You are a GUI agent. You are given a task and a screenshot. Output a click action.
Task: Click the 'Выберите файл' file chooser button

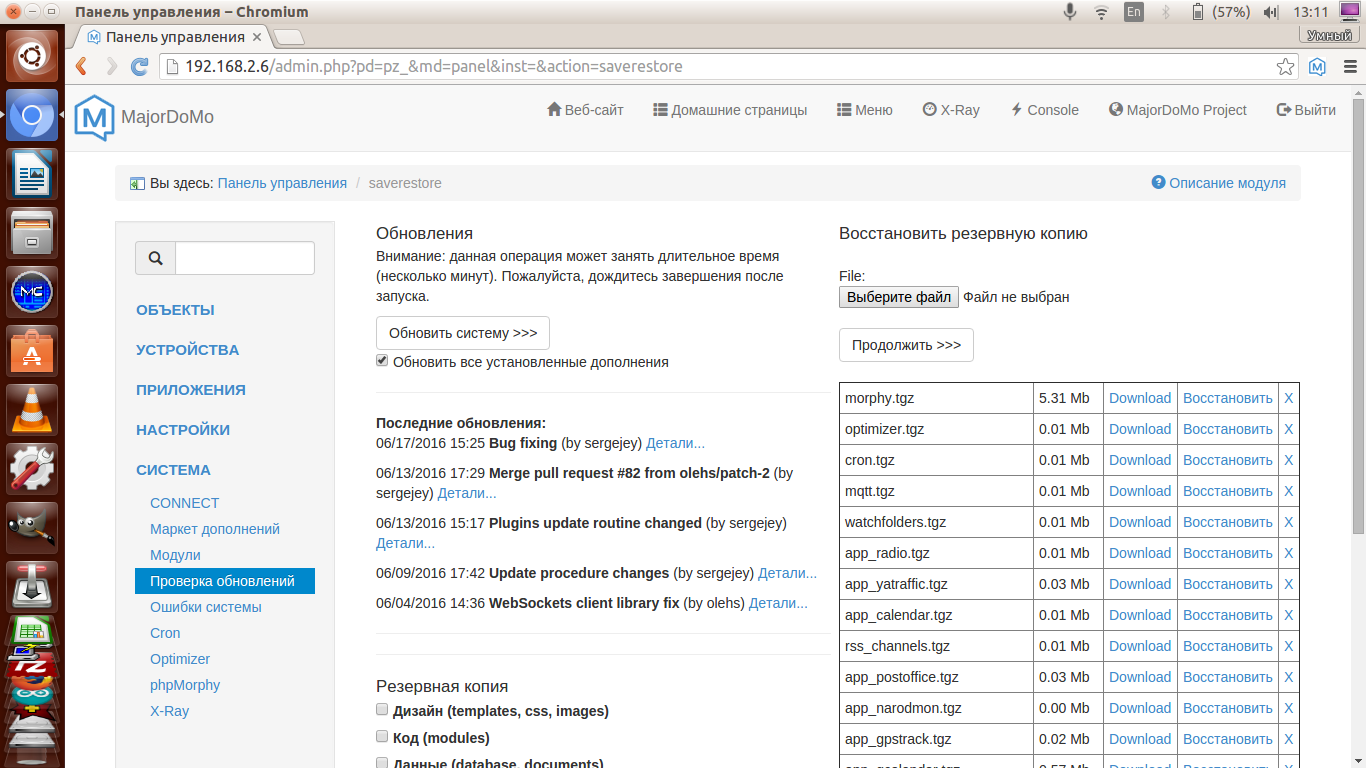(x=899, y=297)
